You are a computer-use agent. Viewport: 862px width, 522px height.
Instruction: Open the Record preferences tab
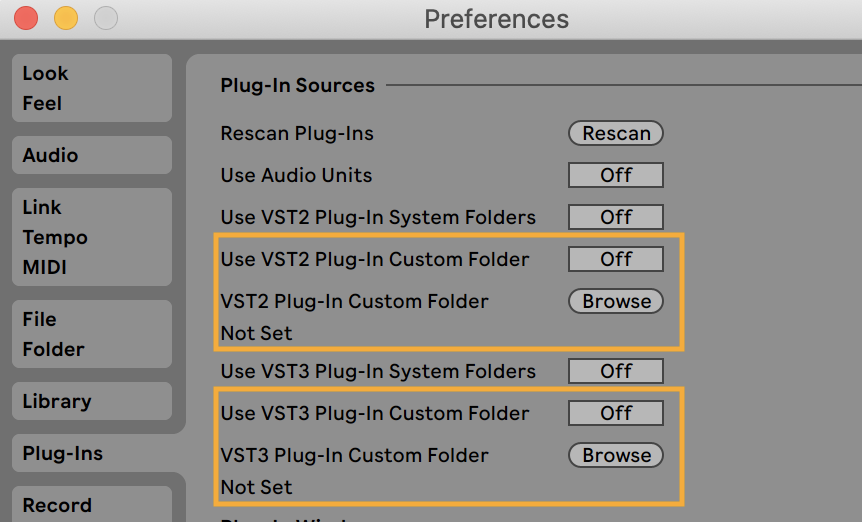click(90, 505)
